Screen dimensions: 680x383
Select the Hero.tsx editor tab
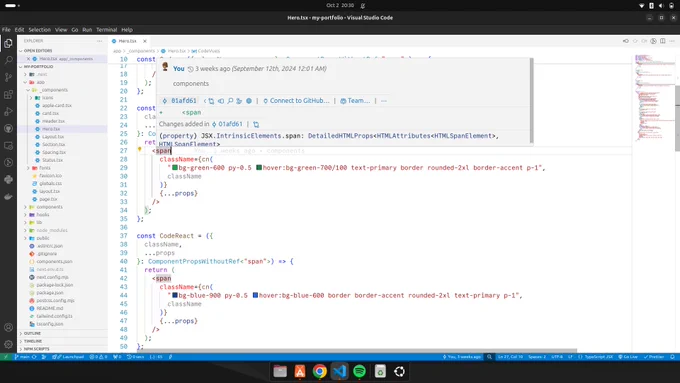pos(128,41)
